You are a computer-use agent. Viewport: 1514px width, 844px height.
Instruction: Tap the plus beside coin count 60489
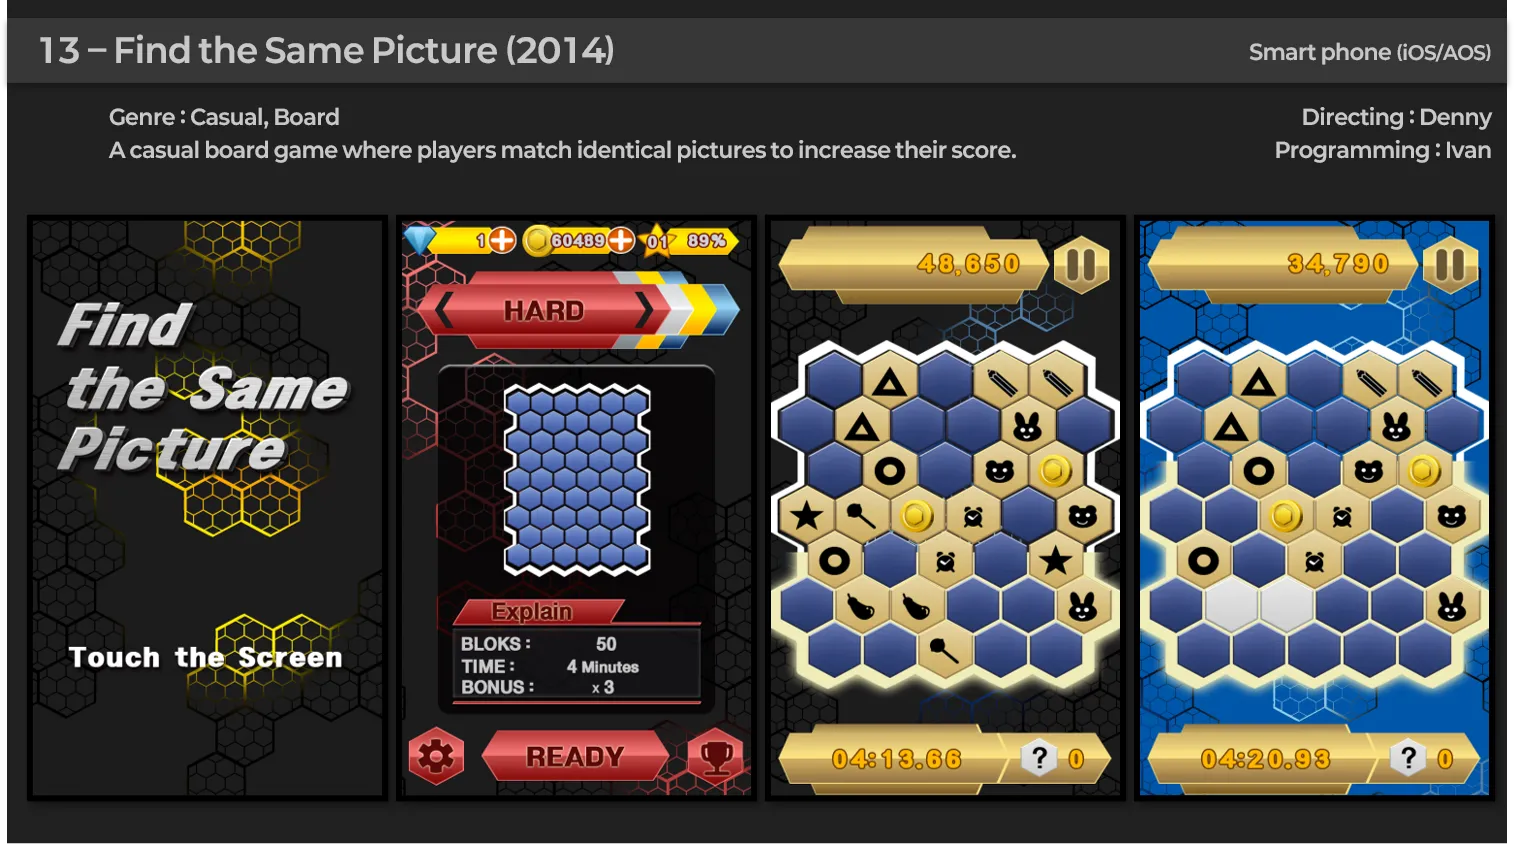coord(621,240)
